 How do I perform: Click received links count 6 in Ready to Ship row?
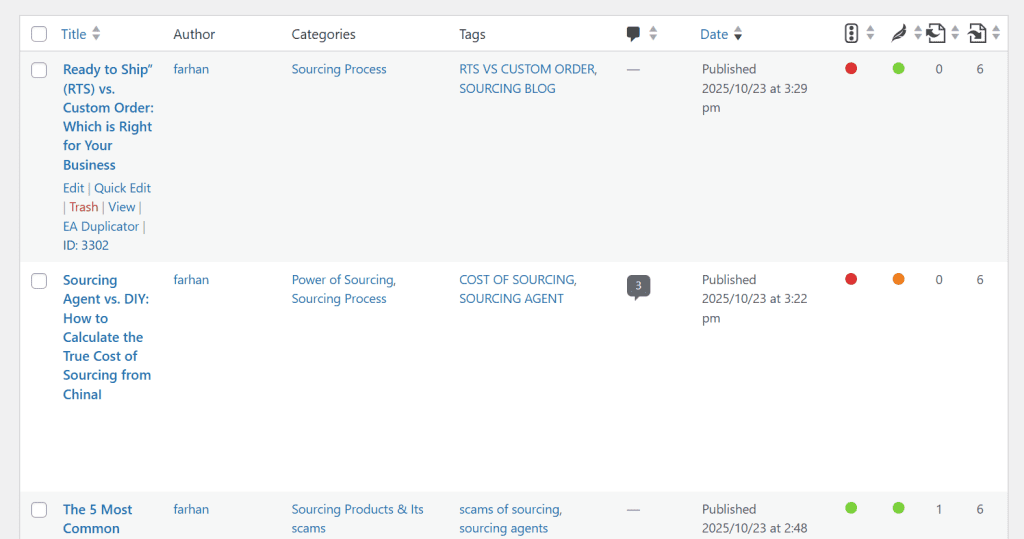(x=980, y=69)
